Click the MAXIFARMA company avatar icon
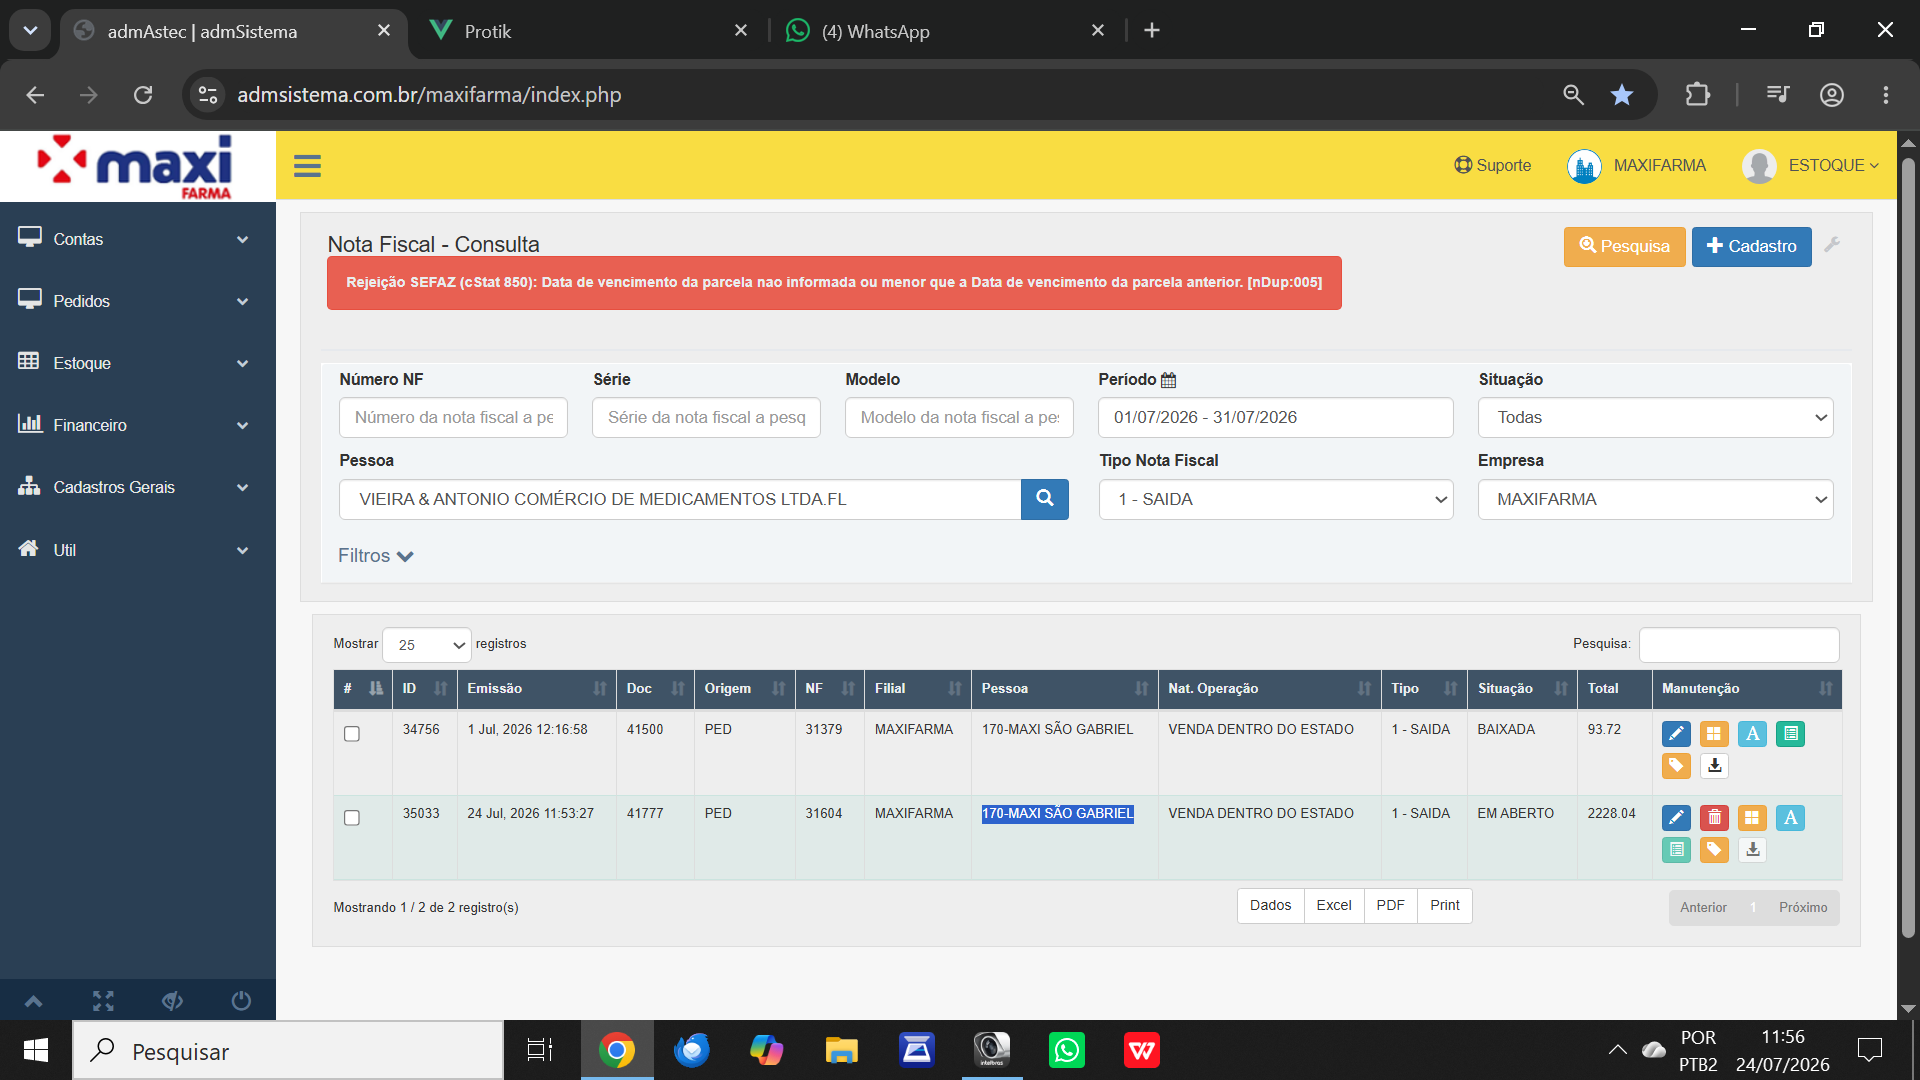 (x=1584, y=166)
